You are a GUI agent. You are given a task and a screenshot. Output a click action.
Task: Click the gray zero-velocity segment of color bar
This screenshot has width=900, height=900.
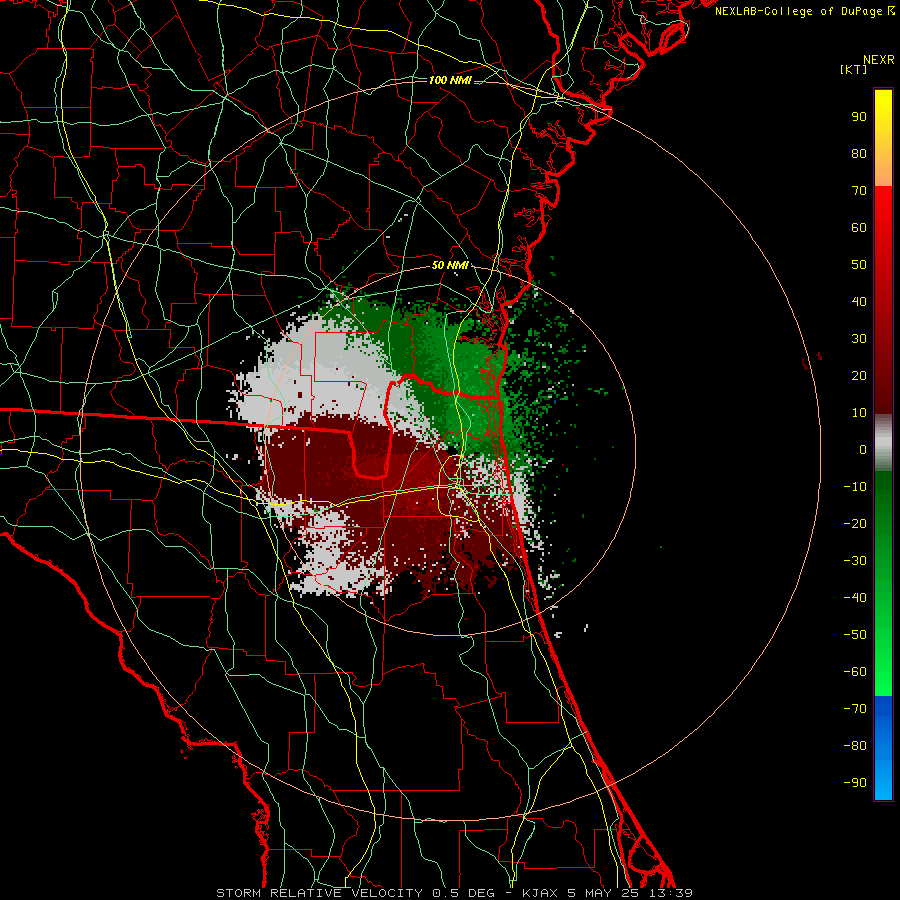[883, 443]
